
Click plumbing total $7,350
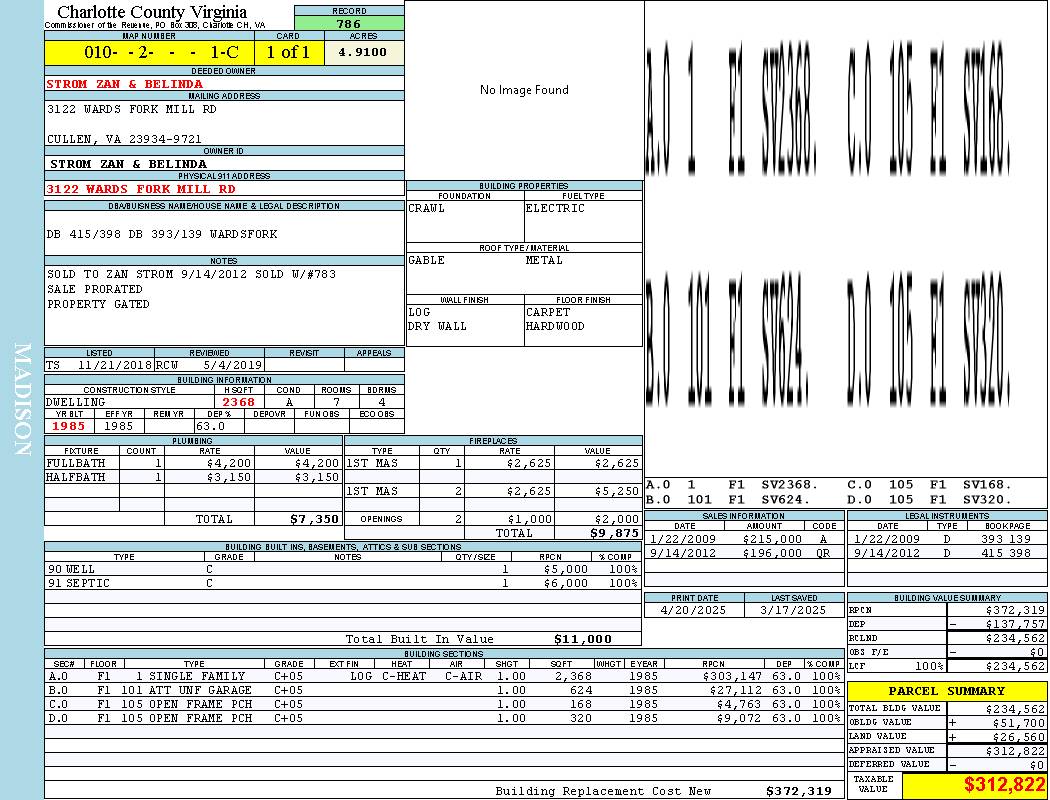click(315, 519)
